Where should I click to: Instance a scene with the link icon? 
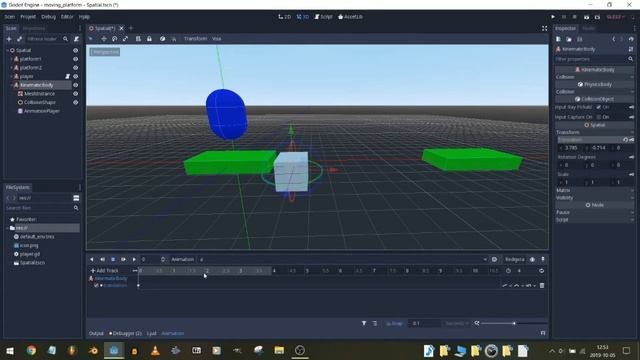(x=19, y=39)
